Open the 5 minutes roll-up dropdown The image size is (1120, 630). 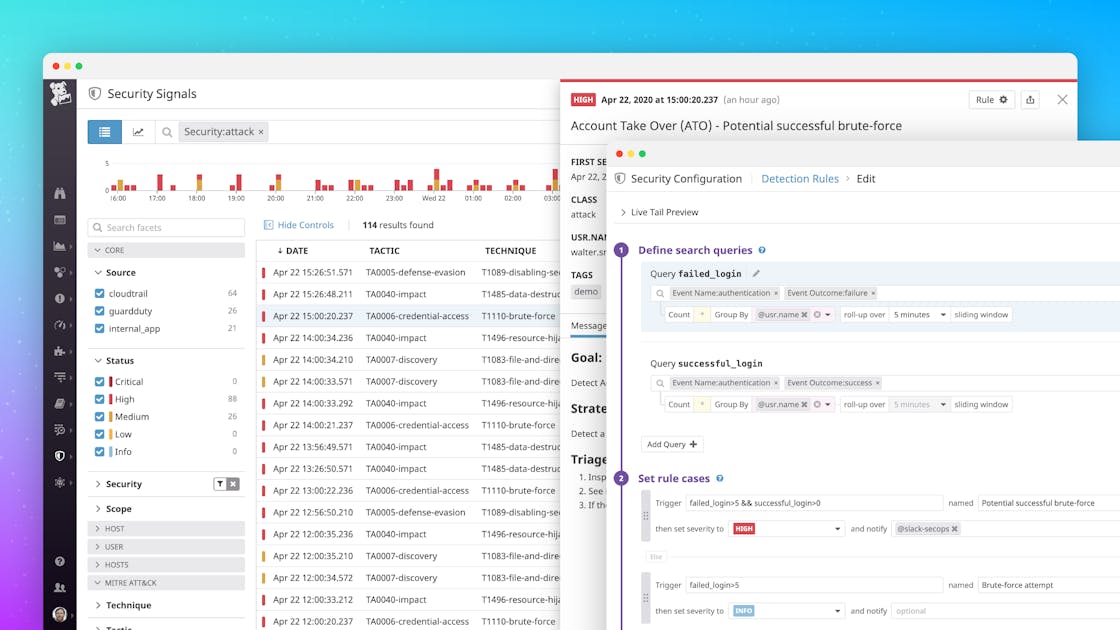(918, 314)
